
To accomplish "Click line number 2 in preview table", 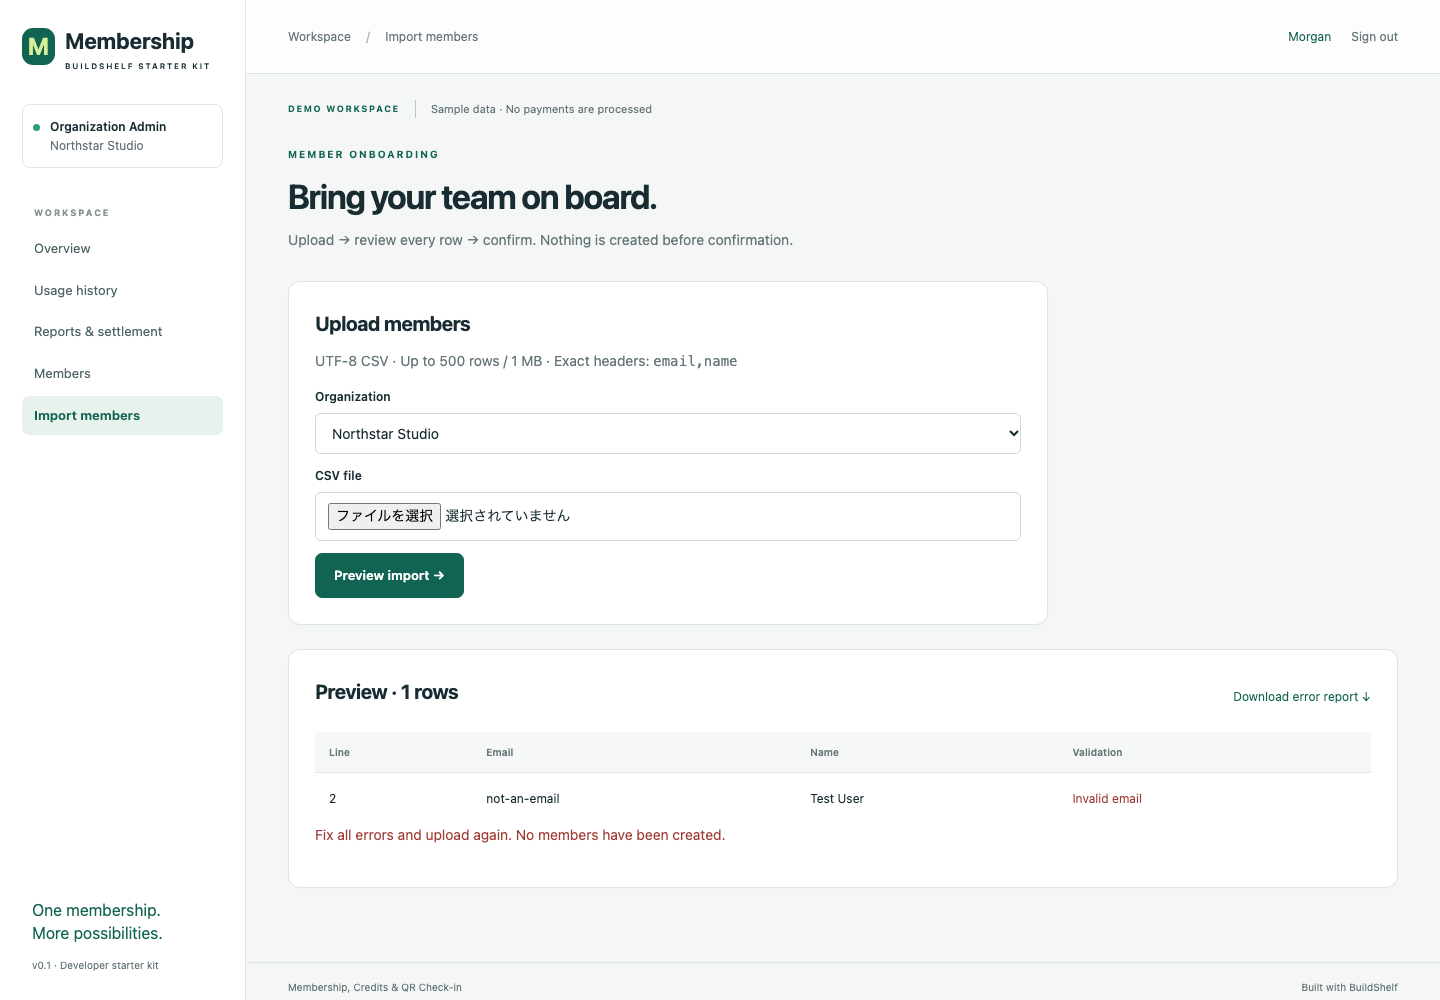I will pos(333,799).
